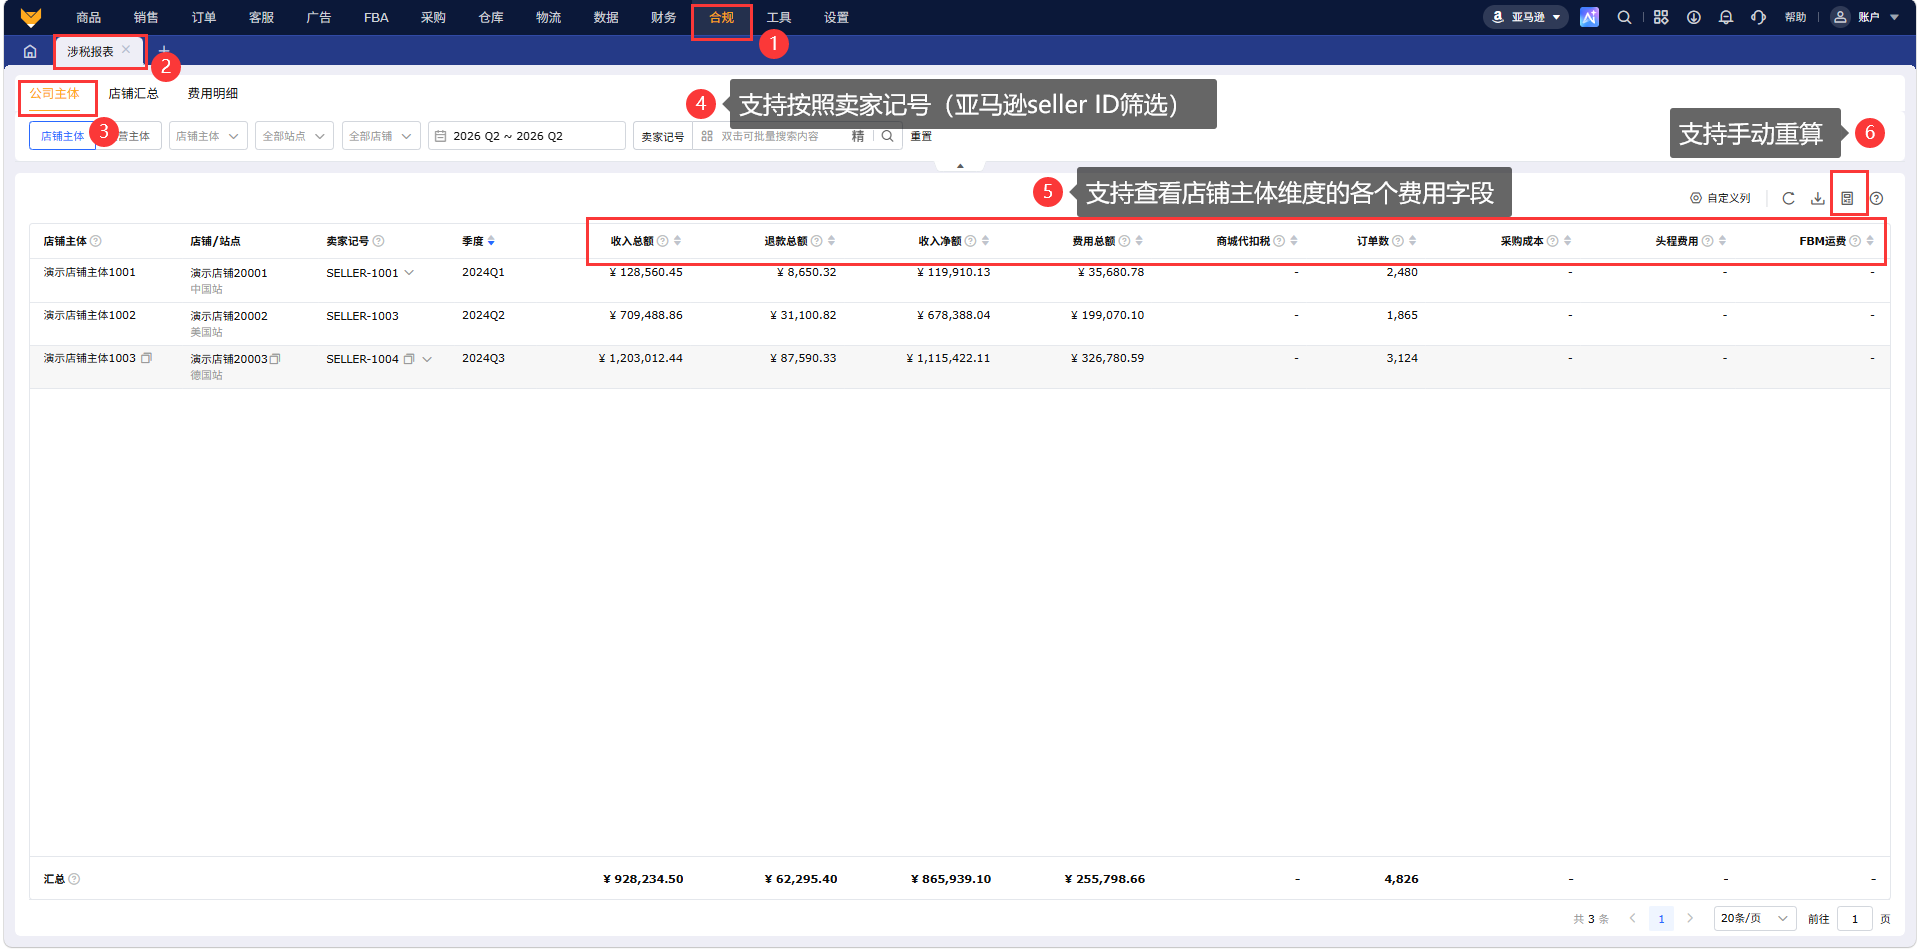
Task: Click the orange fox logo in the top bar
Action: pos(31,17)
